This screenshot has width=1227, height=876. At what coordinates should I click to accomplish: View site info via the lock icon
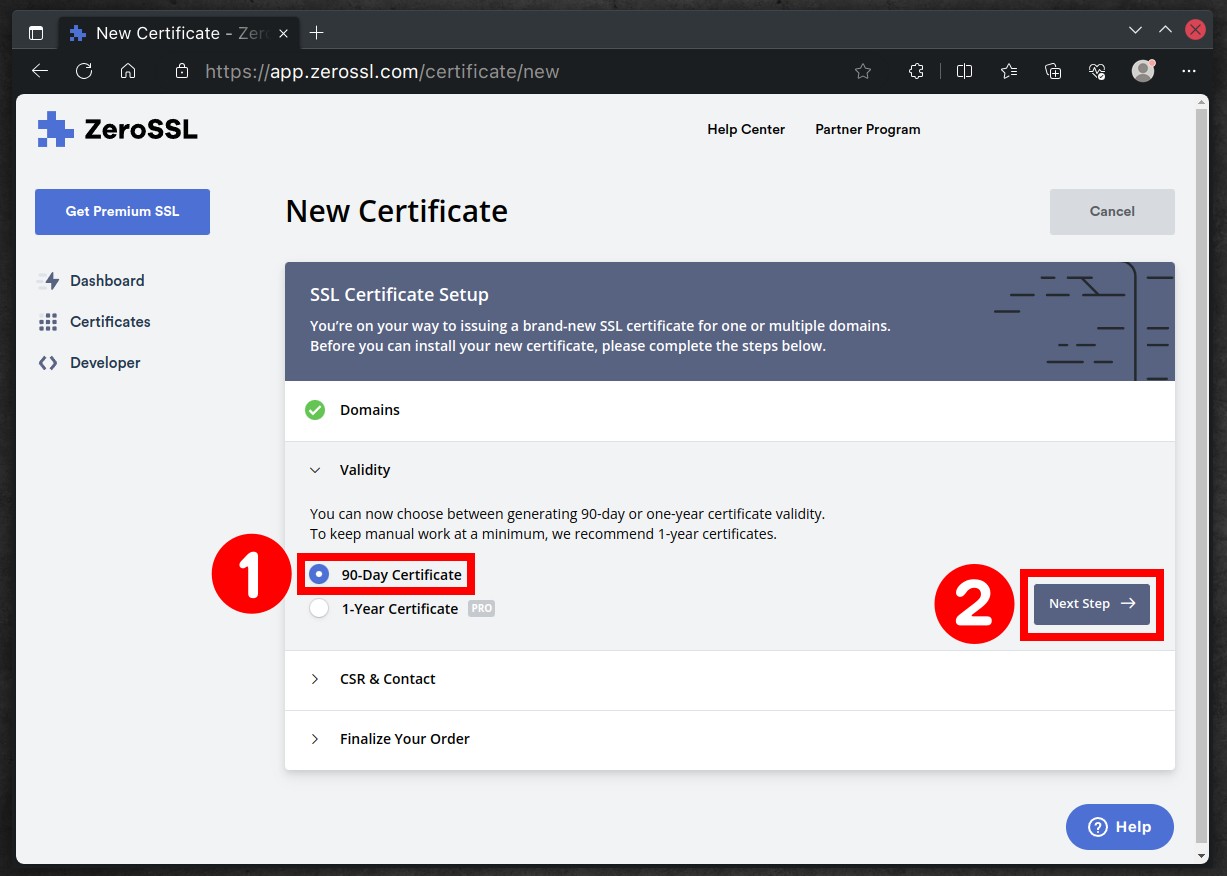(x=181, y=71)
